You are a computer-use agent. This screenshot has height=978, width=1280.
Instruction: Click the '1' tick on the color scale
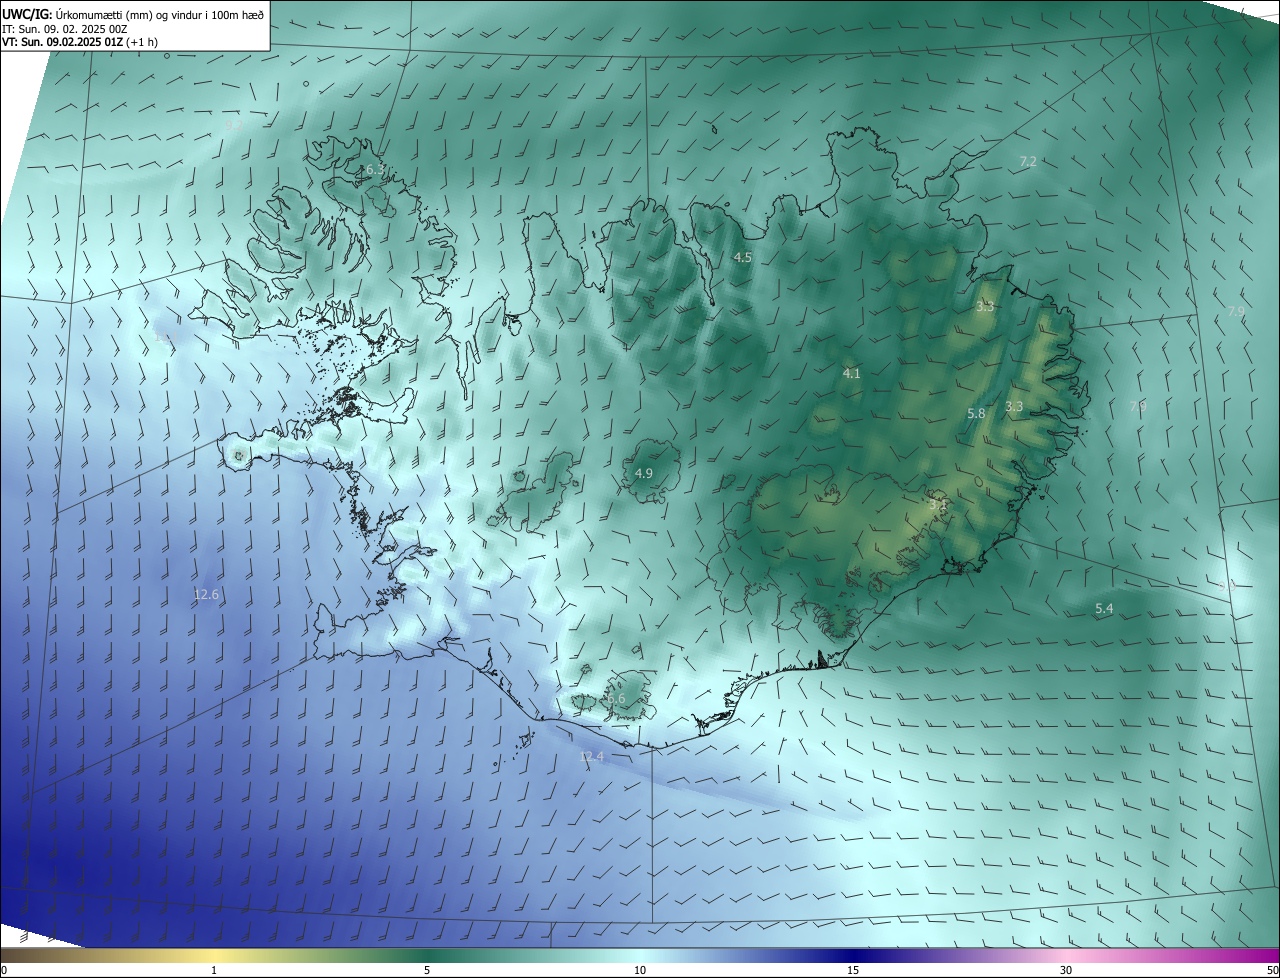point(214,970)
